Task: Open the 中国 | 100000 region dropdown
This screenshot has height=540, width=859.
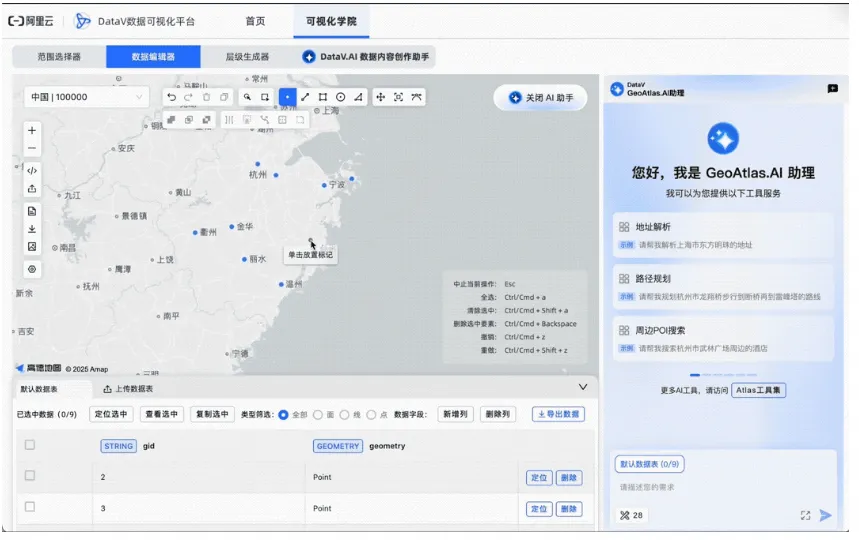Action: [87, 97]
